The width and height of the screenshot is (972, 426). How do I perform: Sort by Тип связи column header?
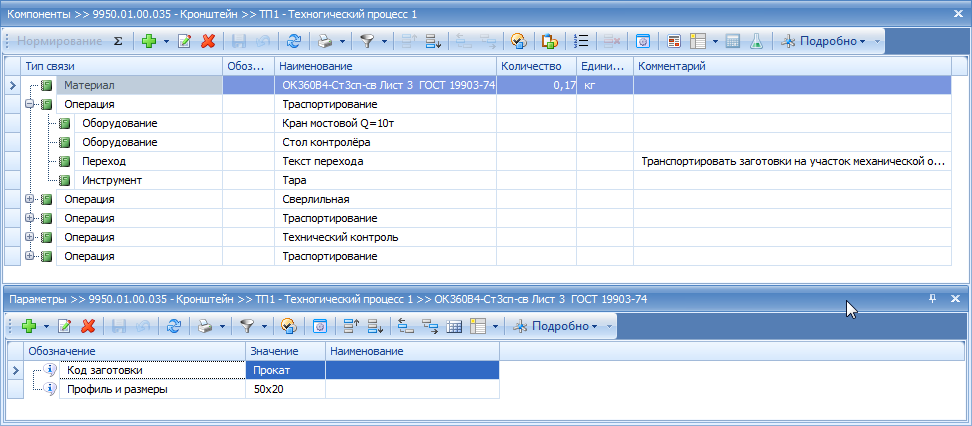click(122, 66)
